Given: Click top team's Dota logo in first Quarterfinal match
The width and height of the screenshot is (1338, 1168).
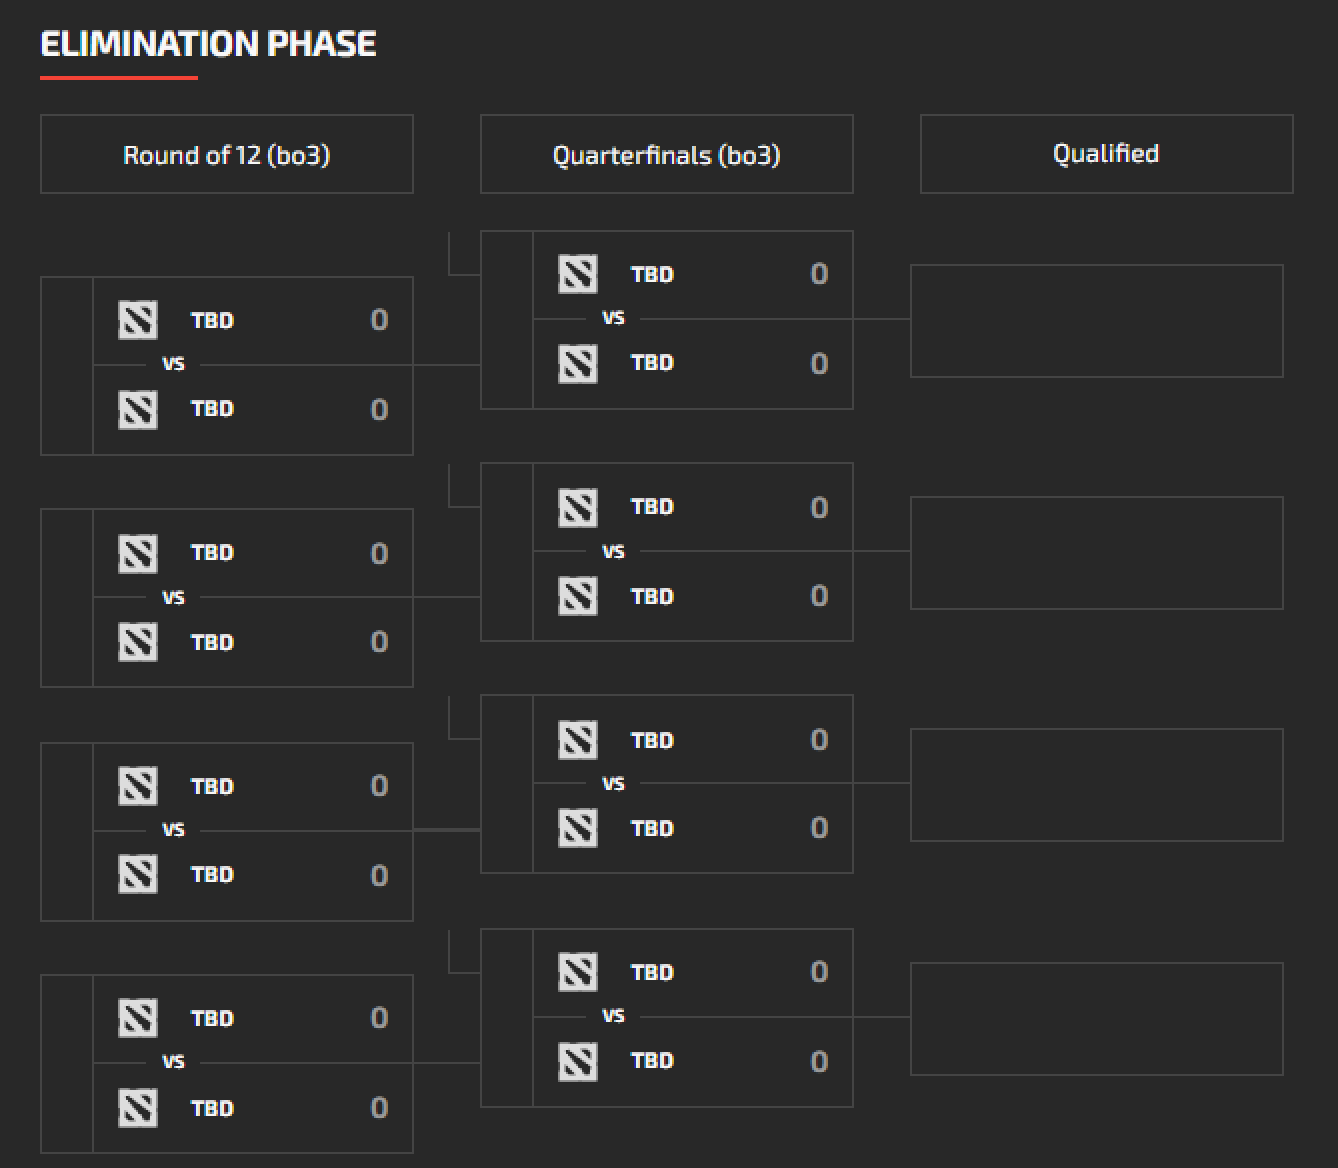Looking at the screenshot, I should [578, 274].
